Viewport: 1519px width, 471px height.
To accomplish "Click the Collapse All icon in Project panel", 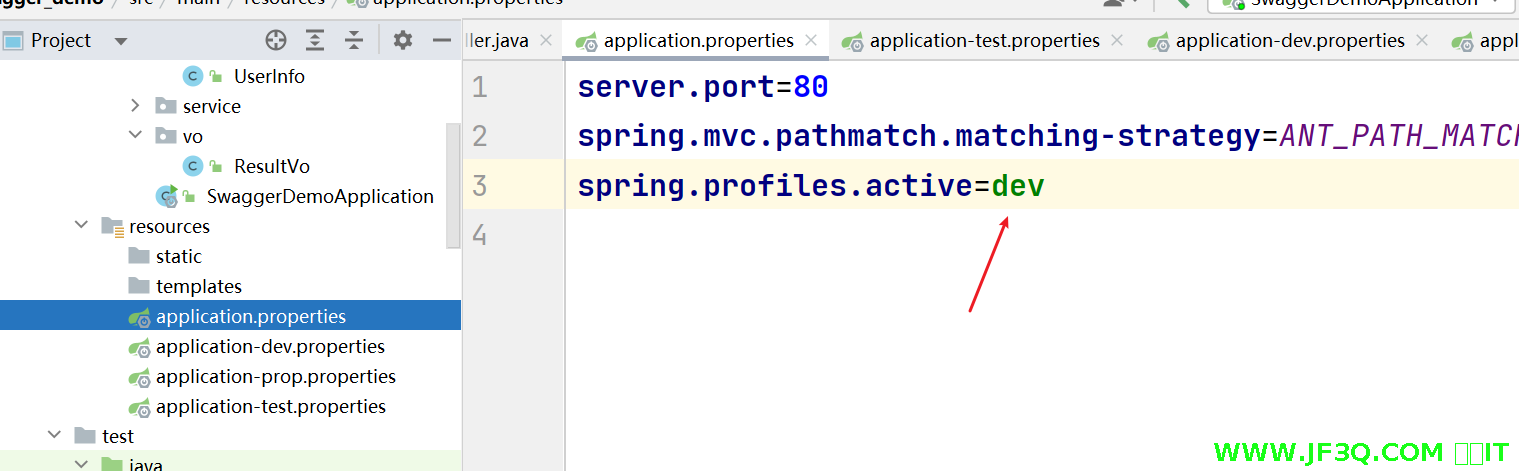I will 354,41.
